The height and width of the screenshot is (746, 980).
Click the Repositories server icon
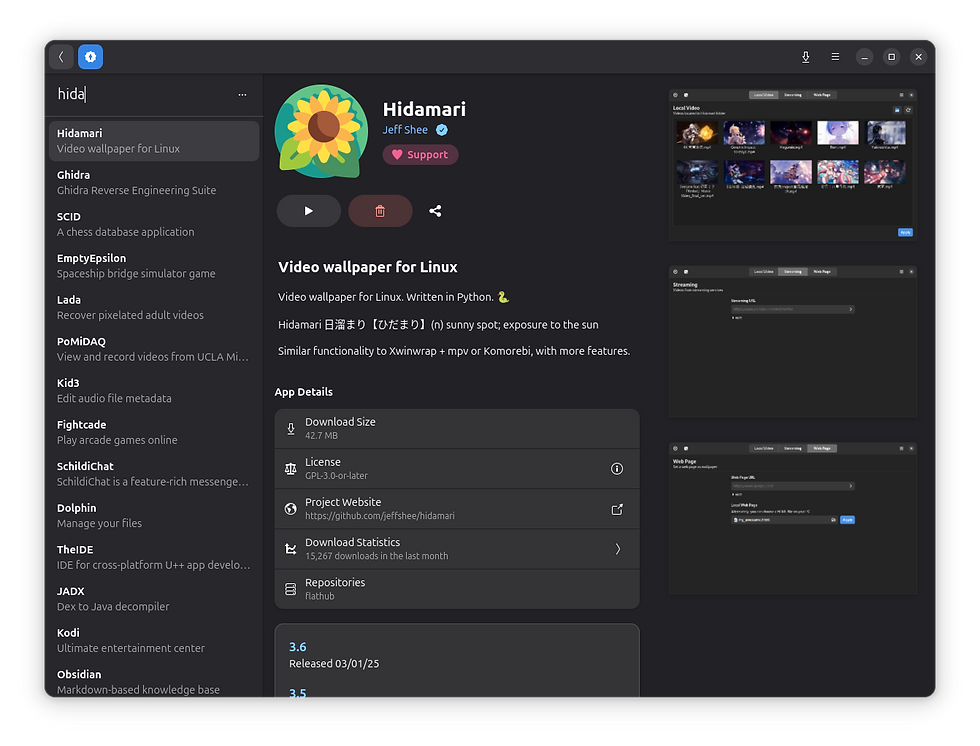pos(291,589)
